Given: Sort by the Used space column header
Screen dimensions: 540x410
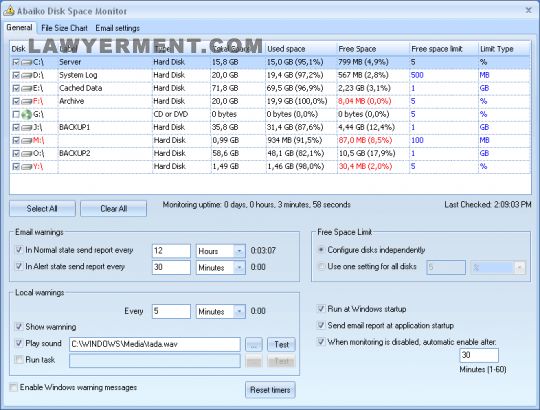Looking at the screenshot, I should click(301, 49).
